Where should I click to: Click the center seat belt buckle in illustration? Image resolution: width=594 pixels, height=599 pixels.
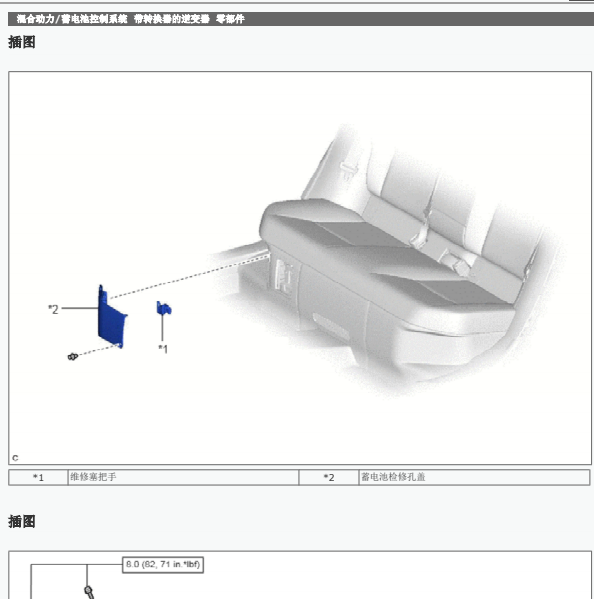tap(420, 233)
